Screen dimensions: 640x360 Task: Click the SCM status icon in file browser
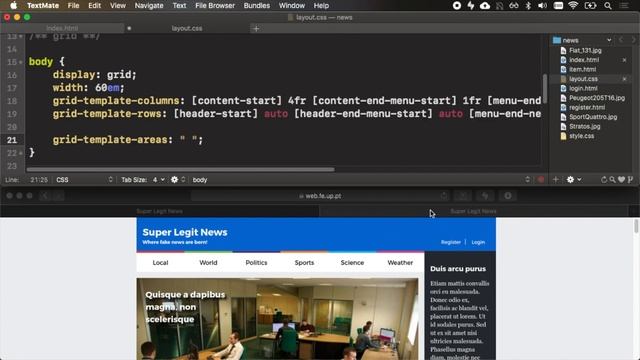(x=630, y=180)
